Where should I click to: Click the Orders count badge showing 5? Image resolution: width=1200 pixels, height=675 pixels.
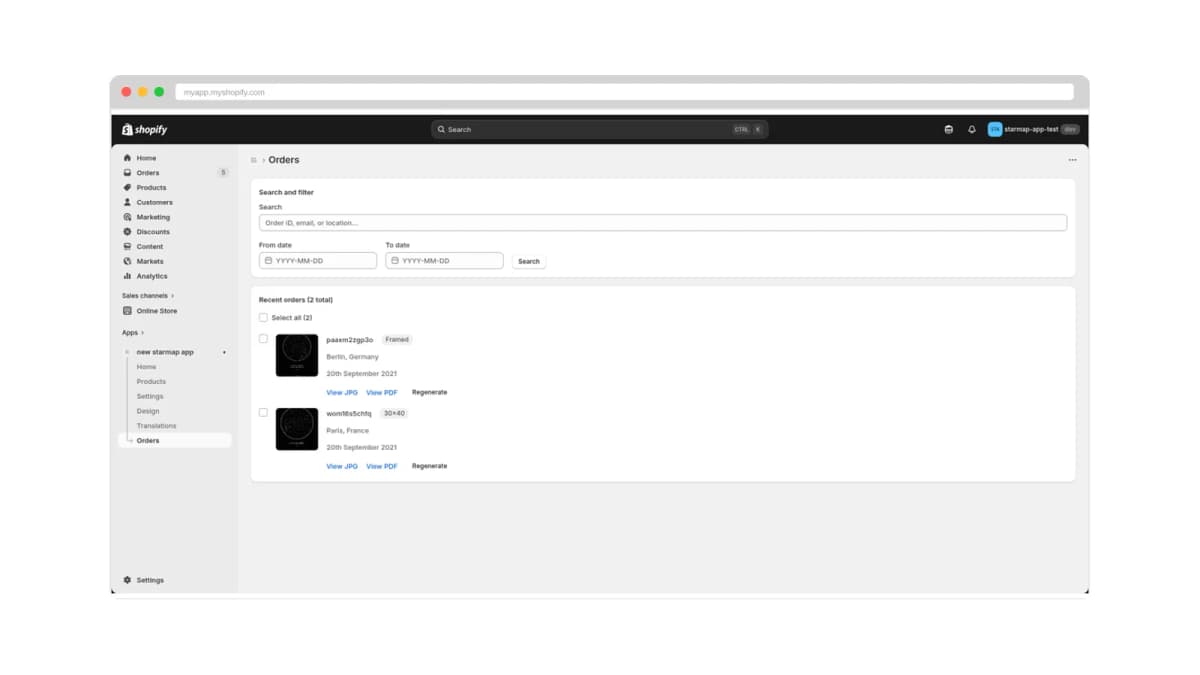click(x=223, y=173)
